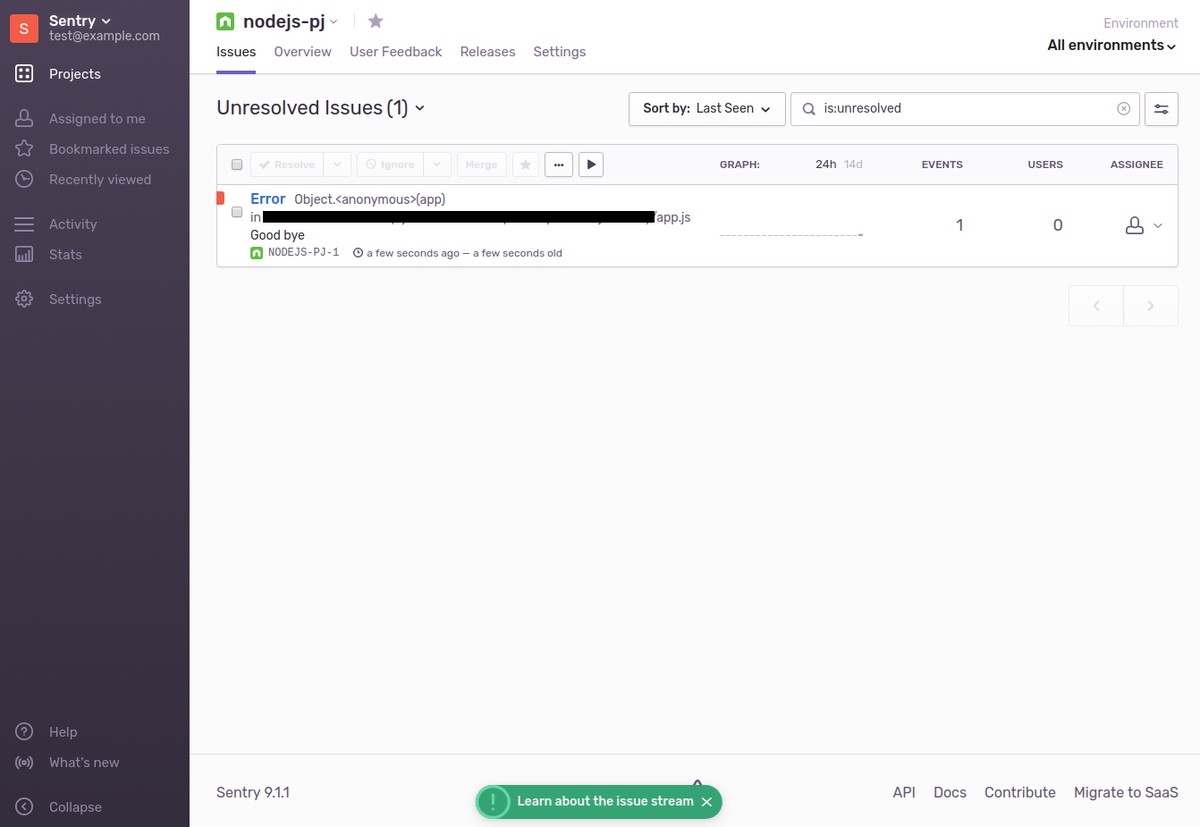Bookmark selected issues with star button

[x=525, y=165]
